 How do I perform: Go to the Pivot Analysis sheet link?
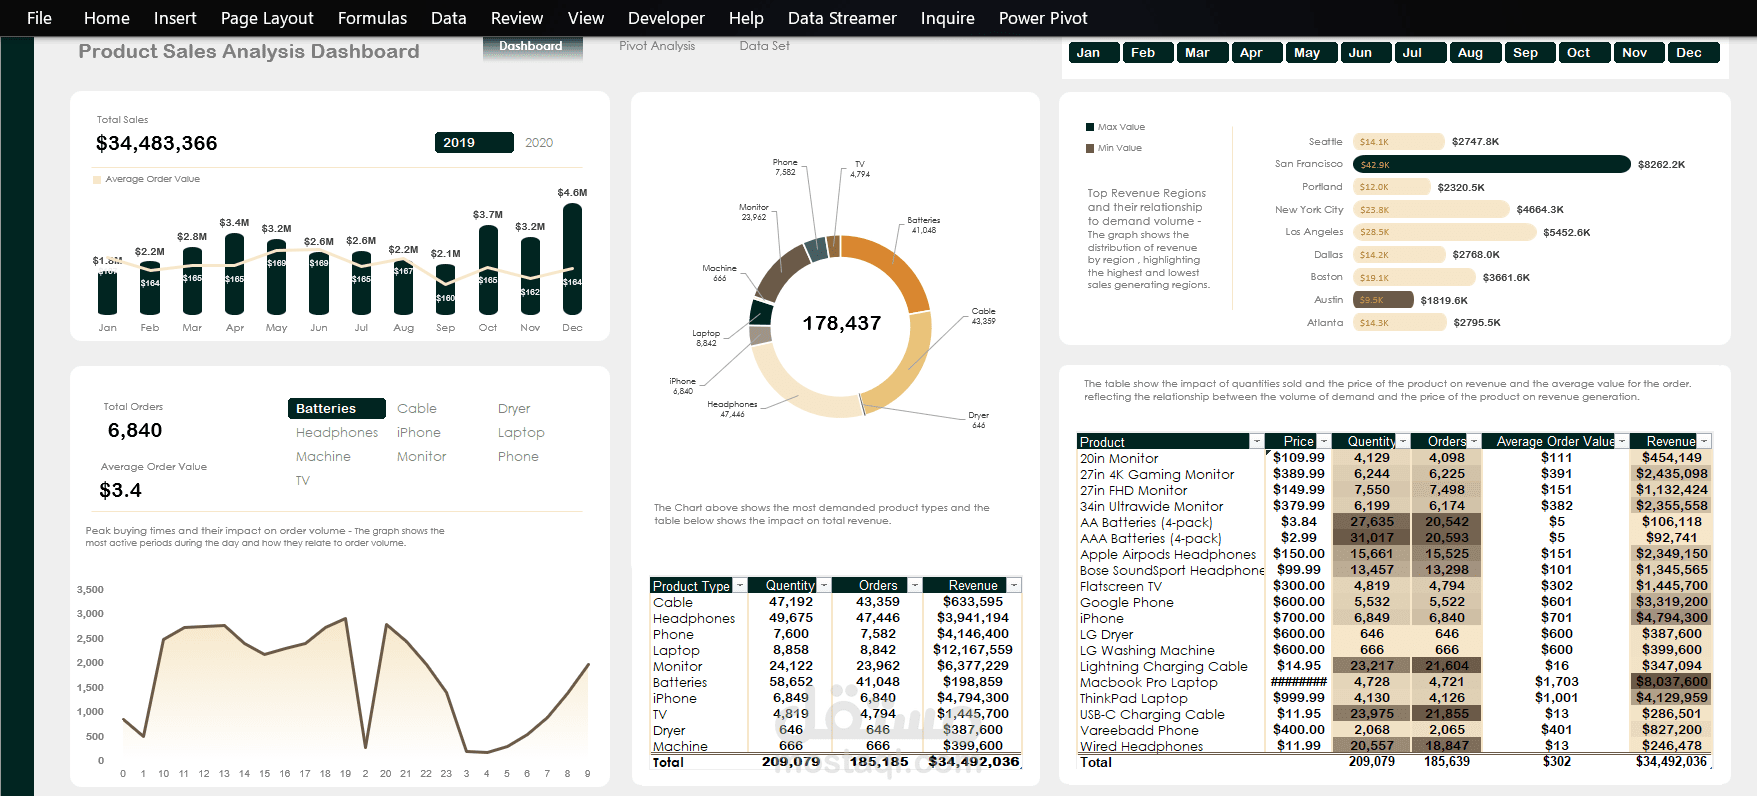(x=657, y=46)
